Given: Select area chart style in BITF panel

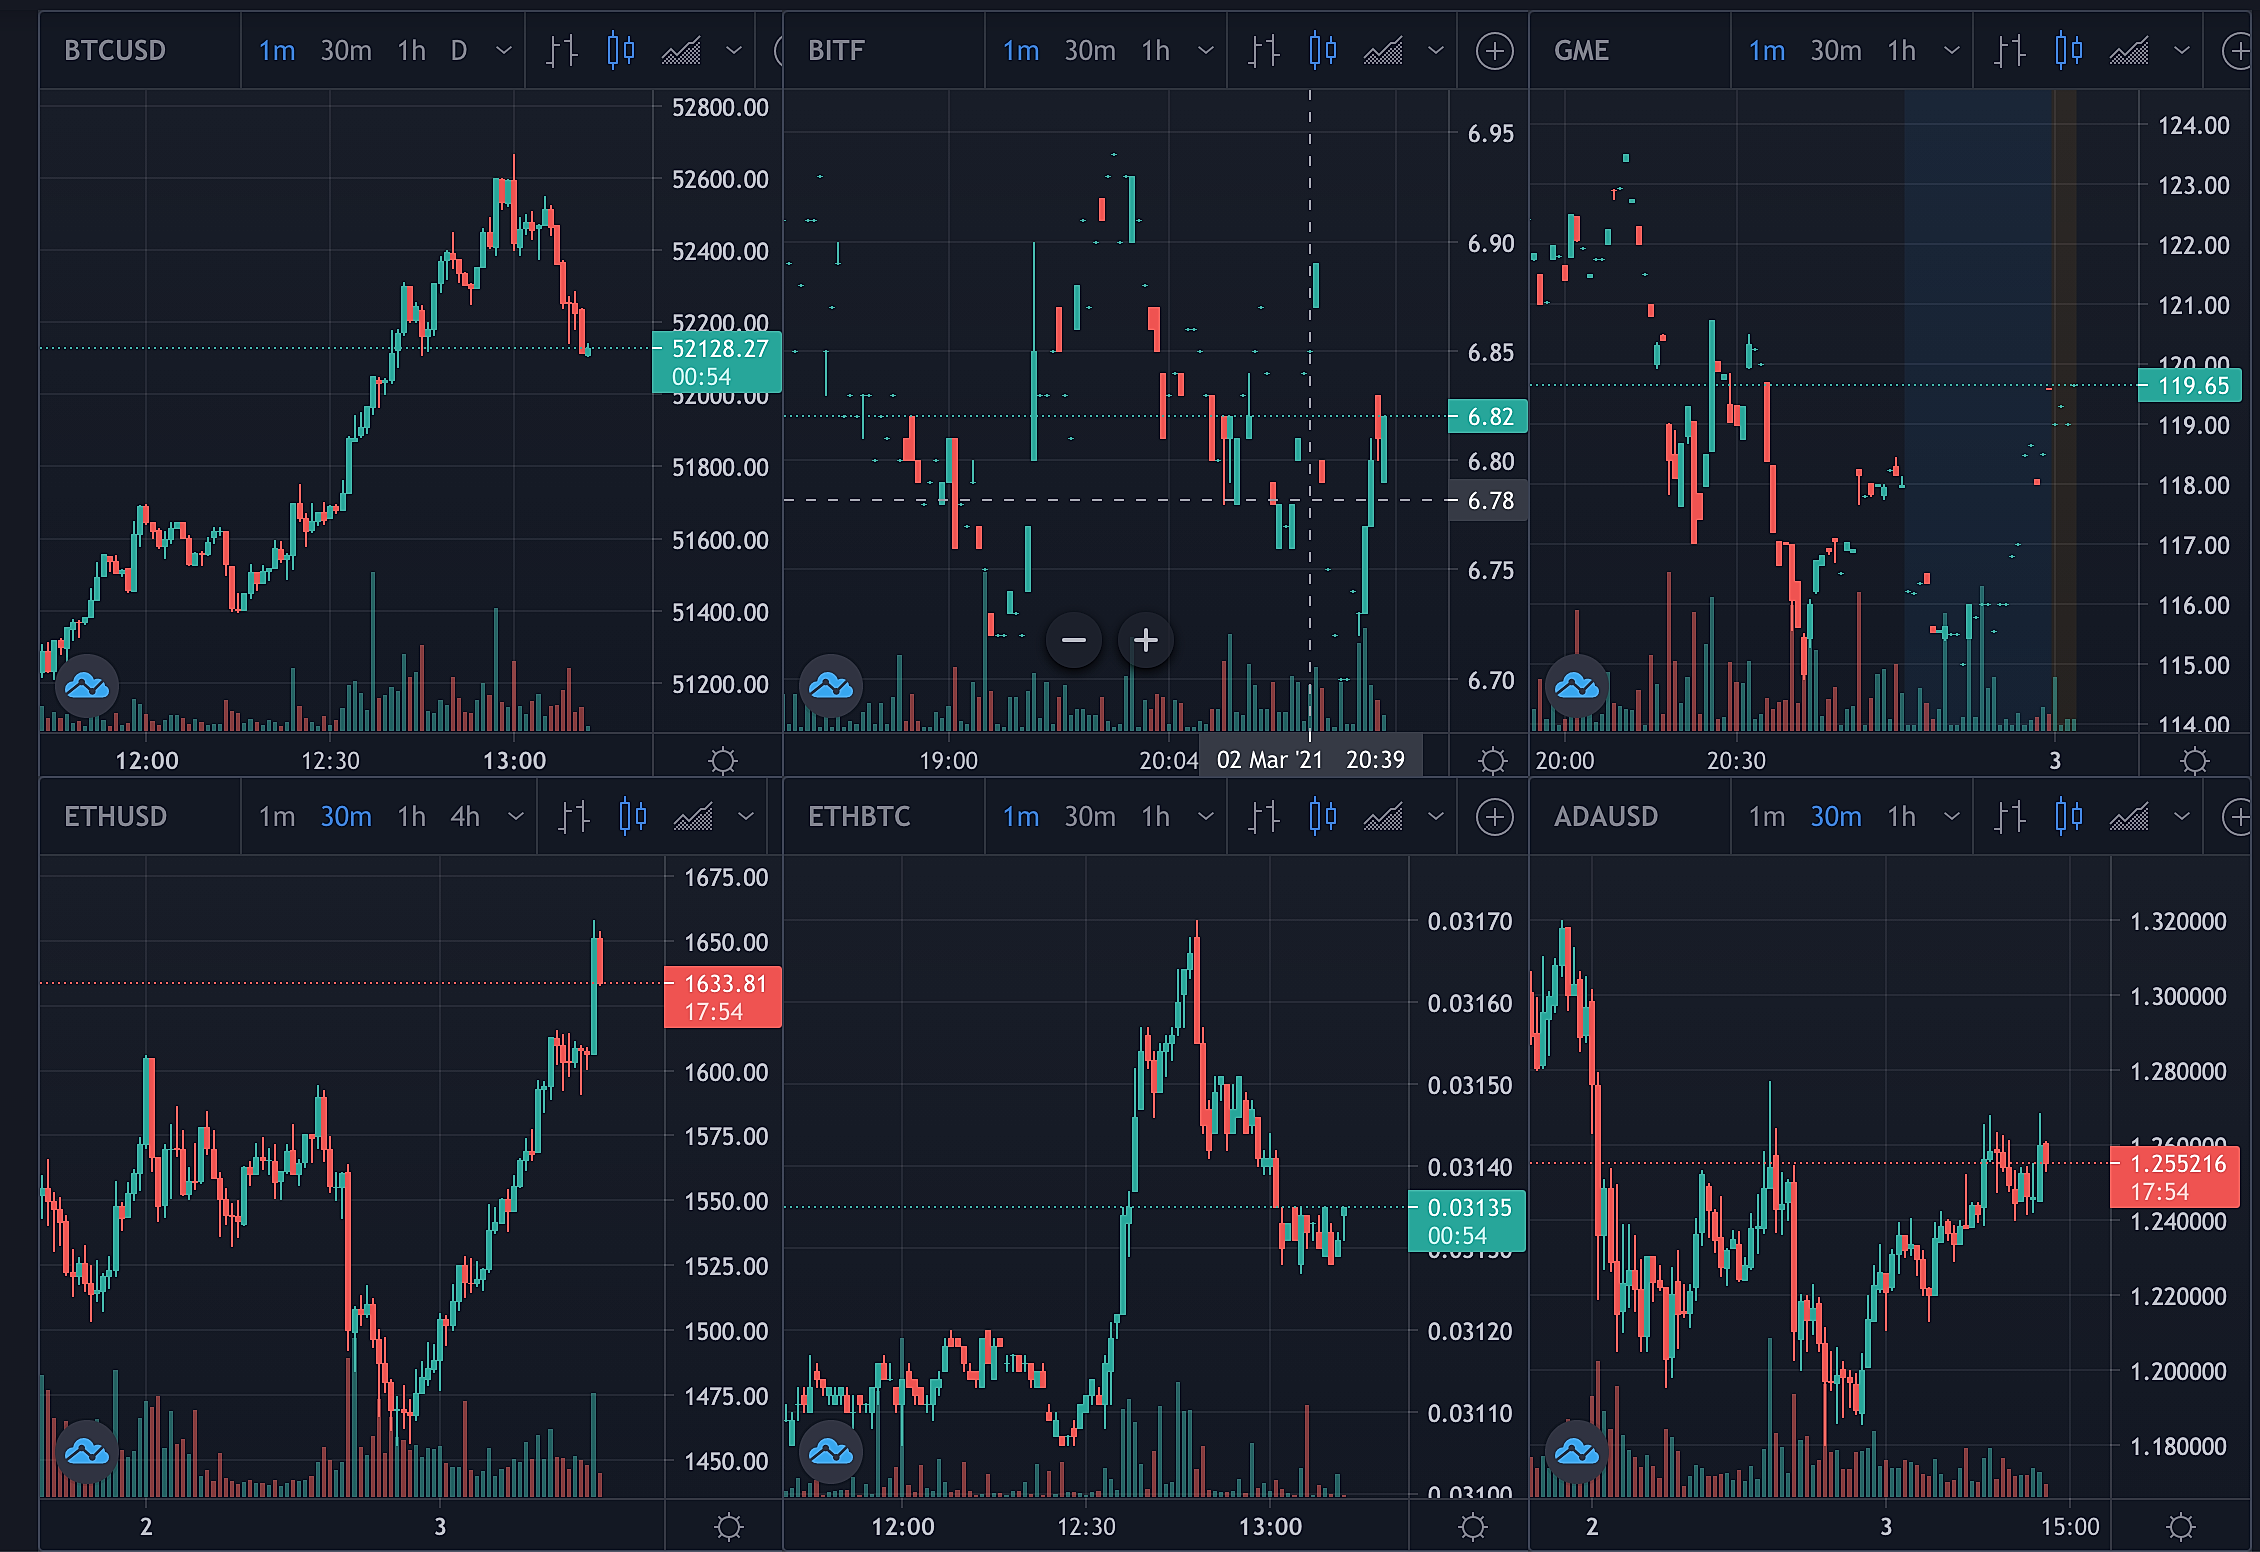Looking at the screenshot, I should 1383,50.
